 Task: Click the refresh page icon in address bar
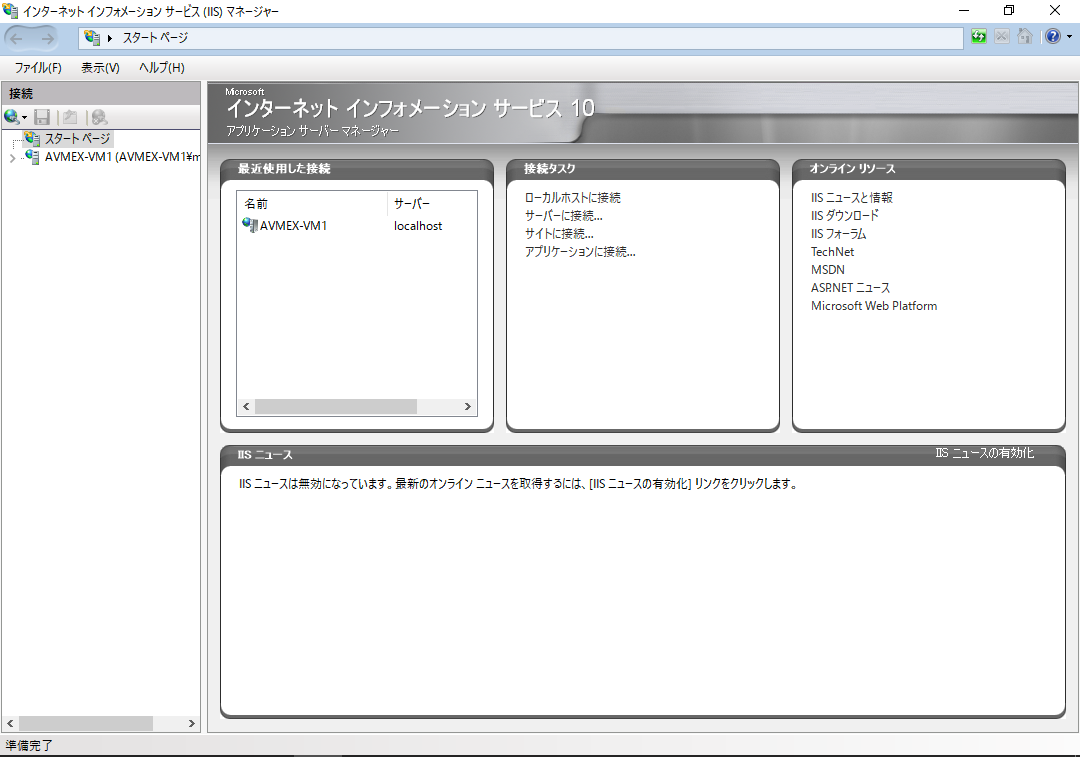point(979,37)
